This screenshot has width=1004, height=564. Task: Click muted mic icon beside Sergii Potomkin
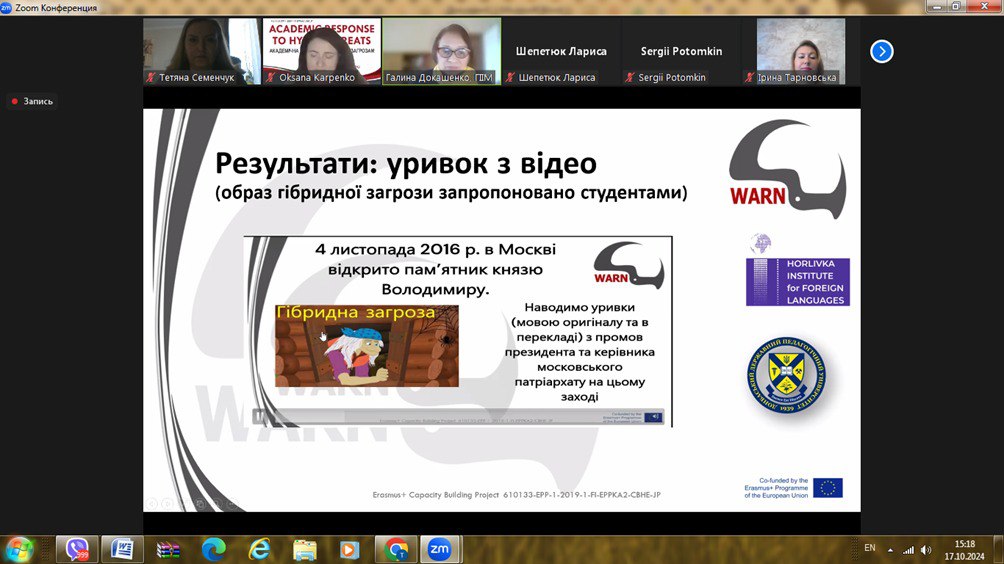(x=630, y=77)
